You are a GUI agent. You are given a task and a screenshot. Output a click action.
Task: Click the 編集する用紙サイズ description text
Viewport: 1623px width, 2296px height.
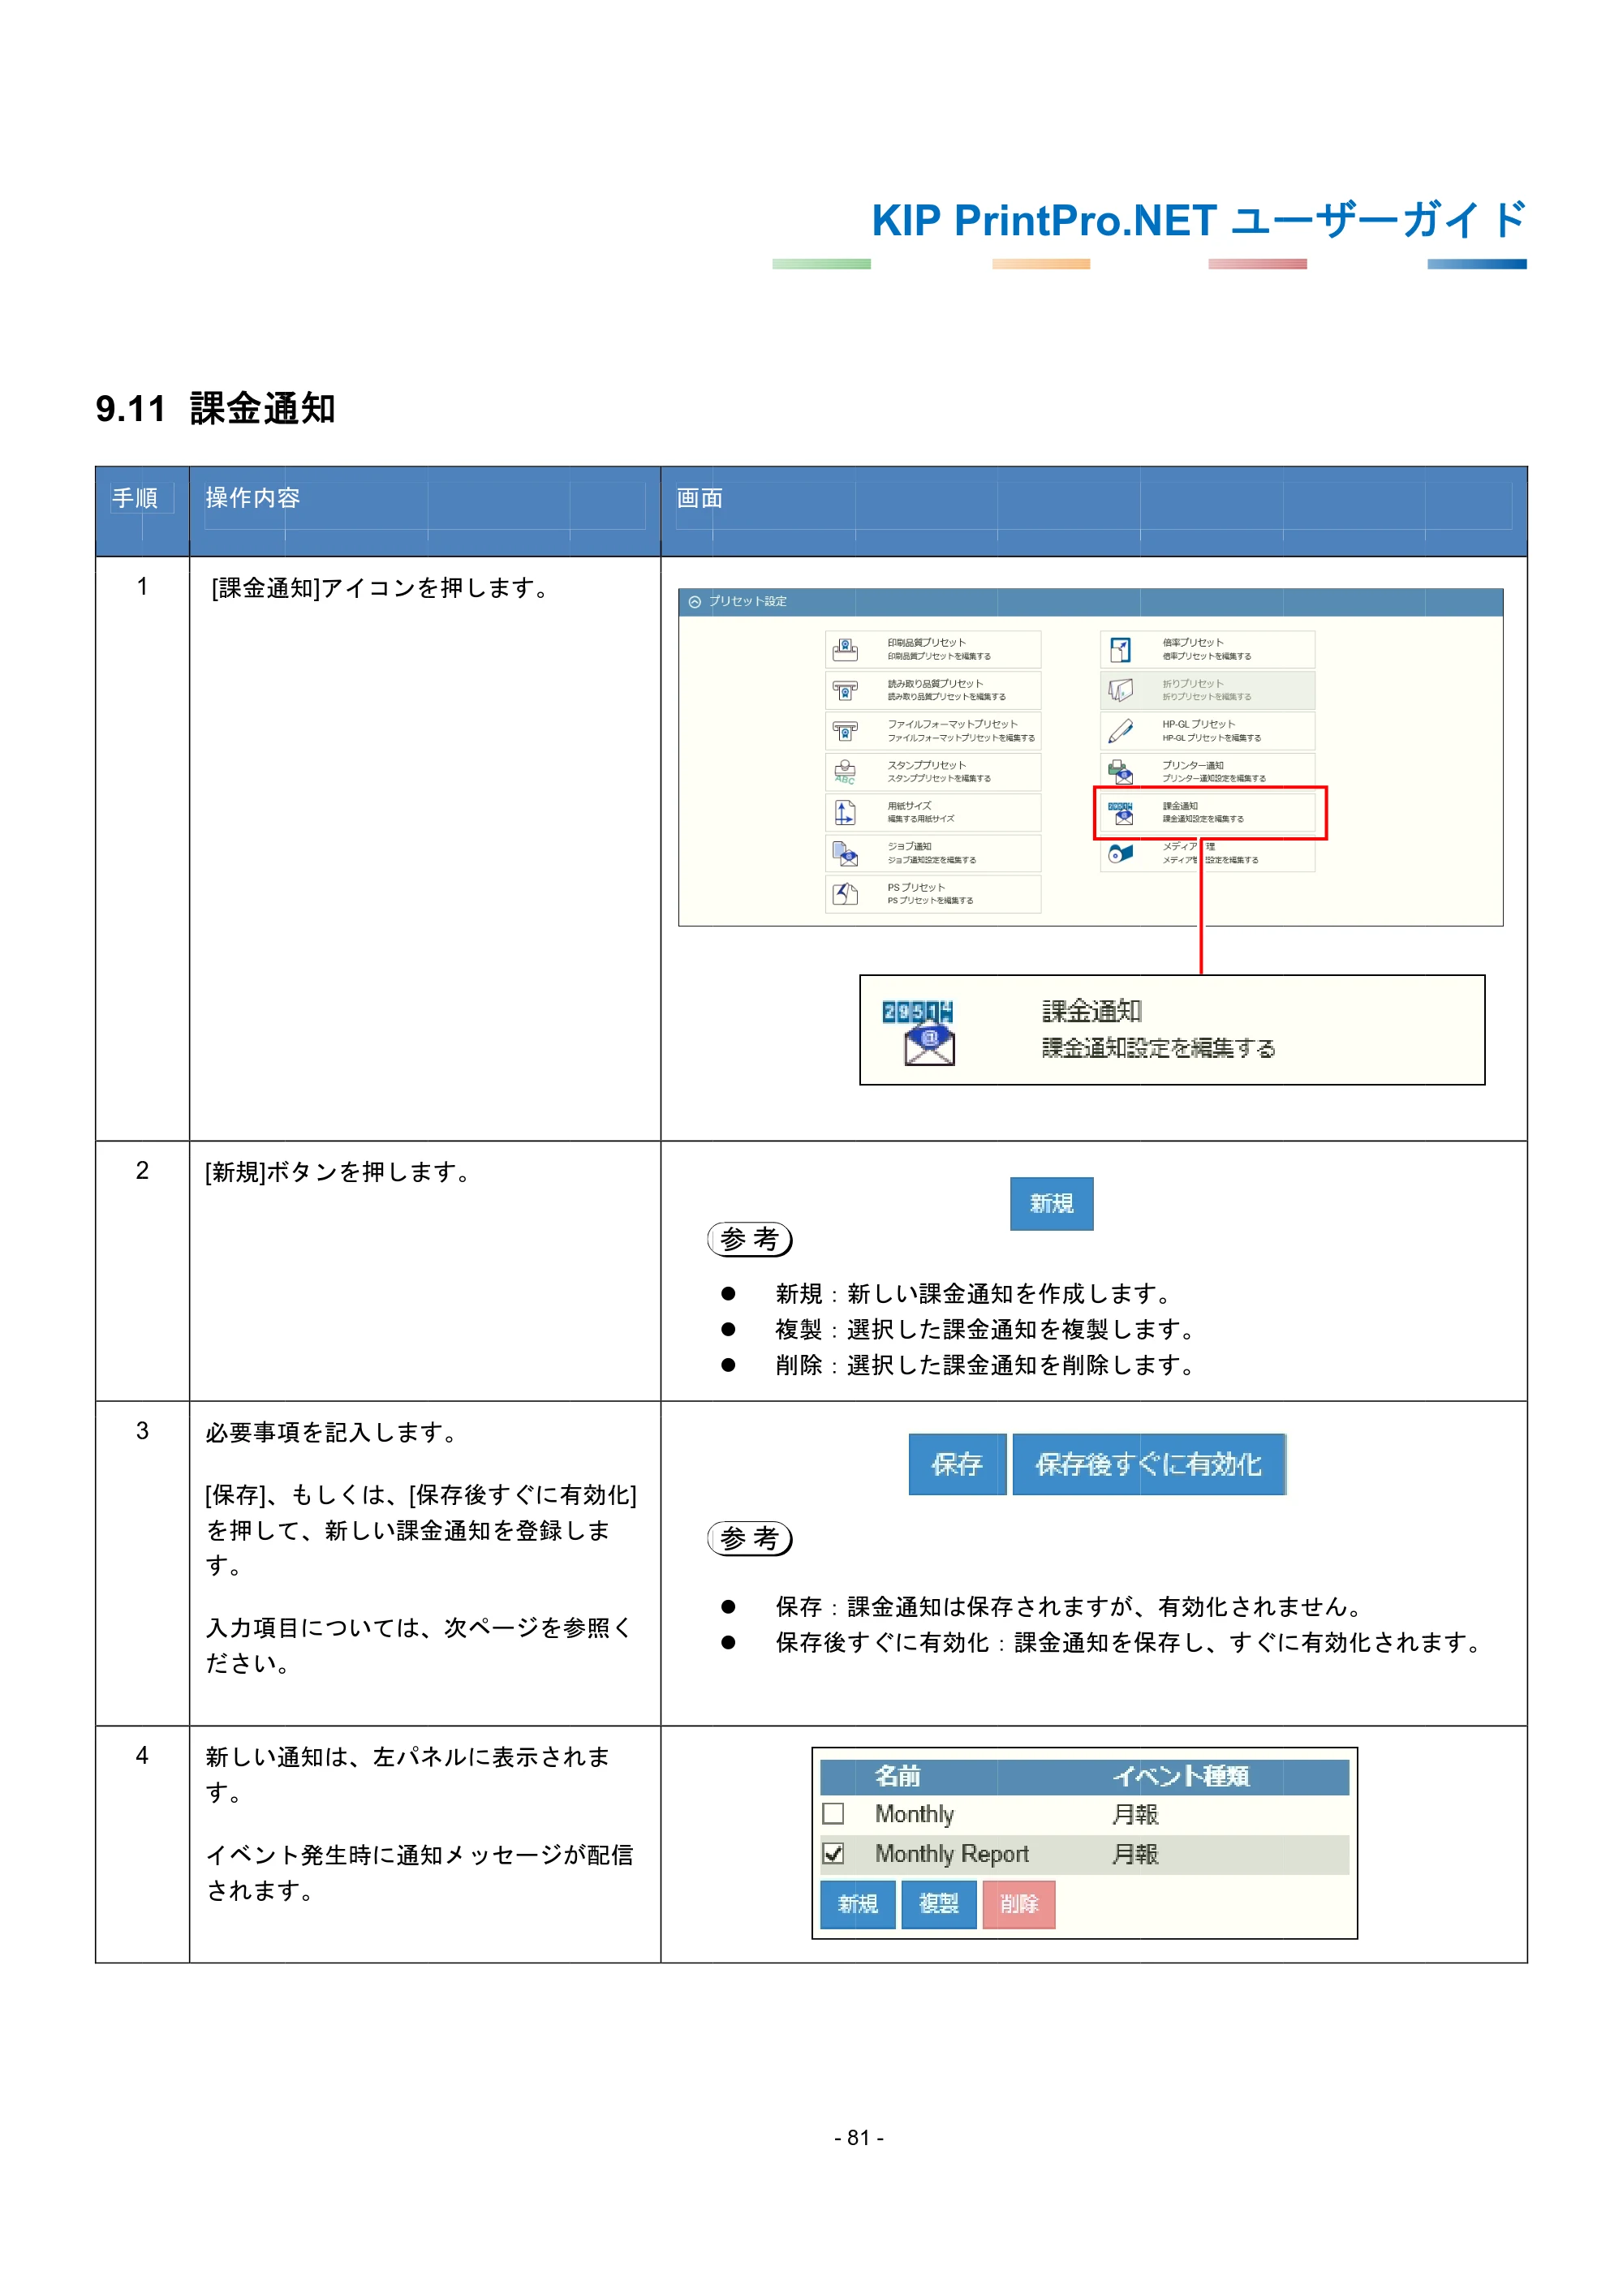[920, 819]
